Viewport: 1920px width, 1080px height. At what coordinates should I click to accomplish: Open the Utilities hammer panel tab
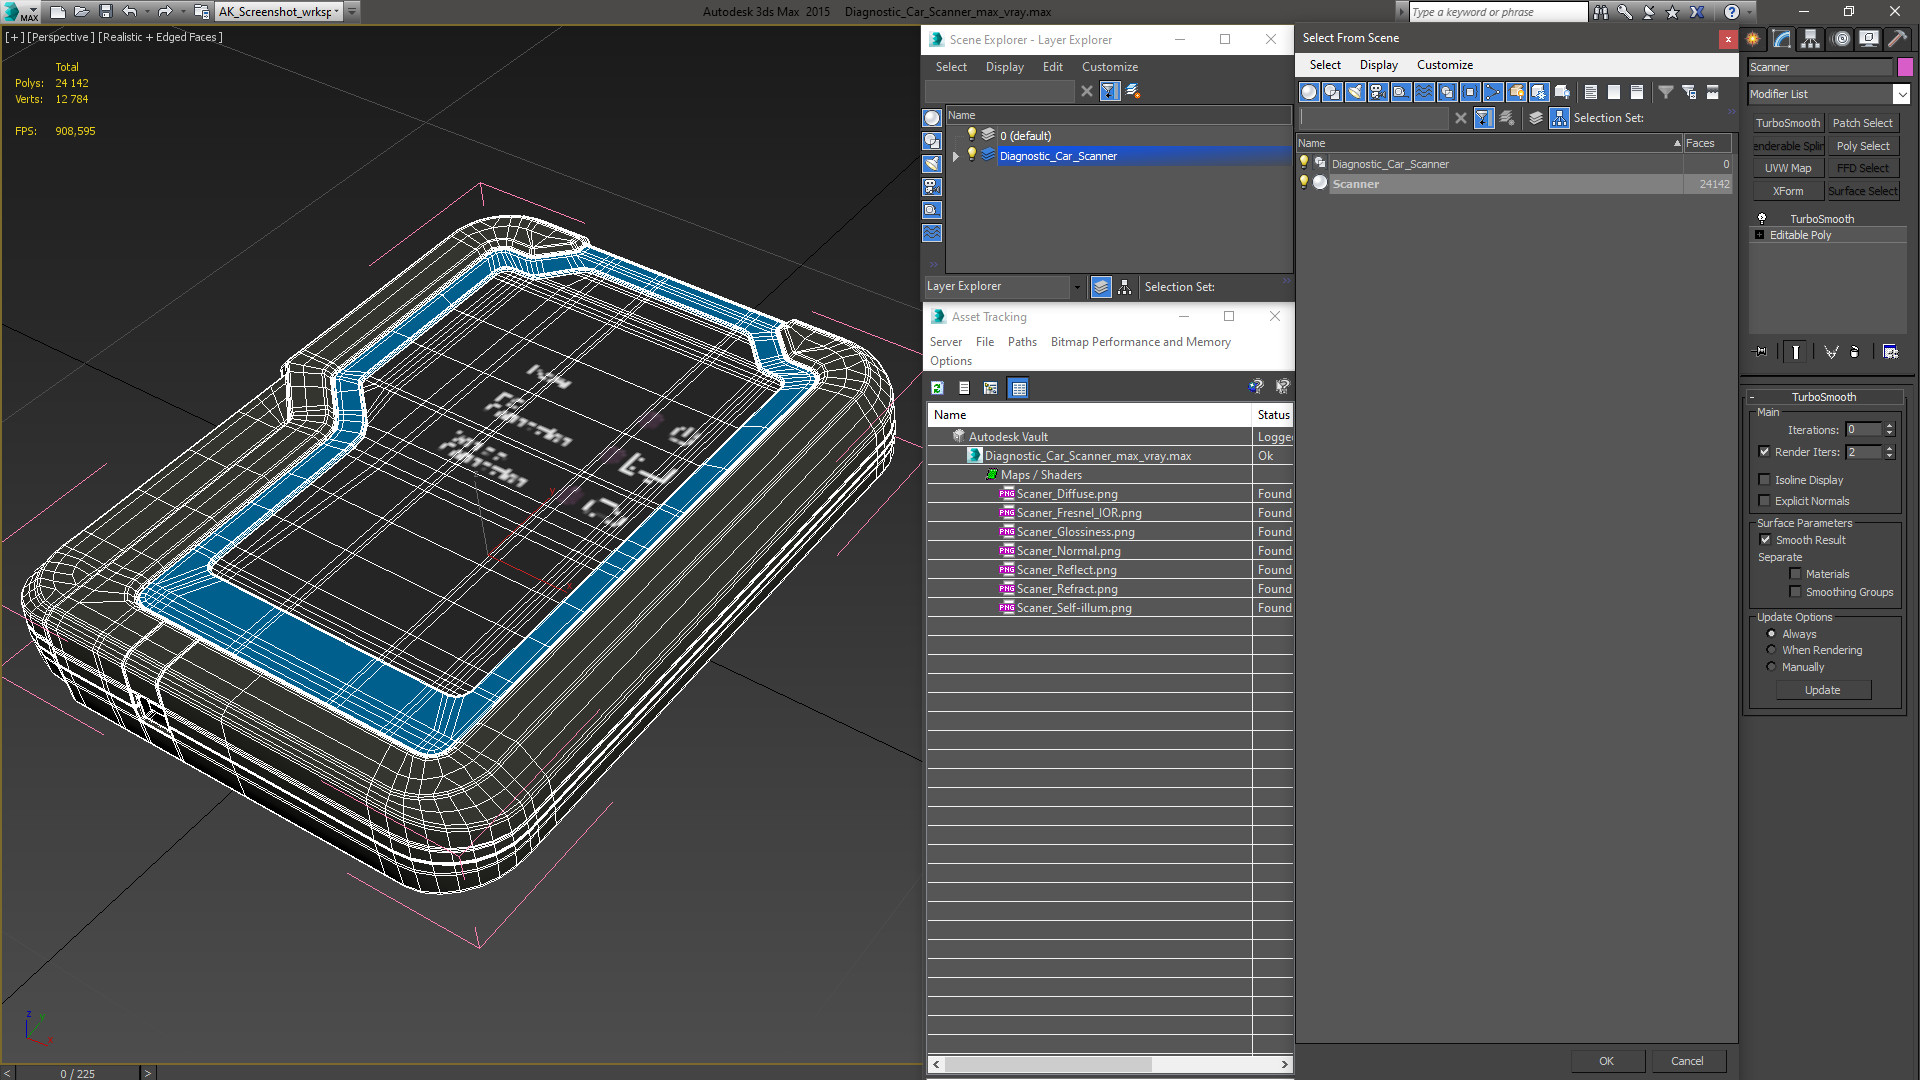click(x=1897, y=39)
